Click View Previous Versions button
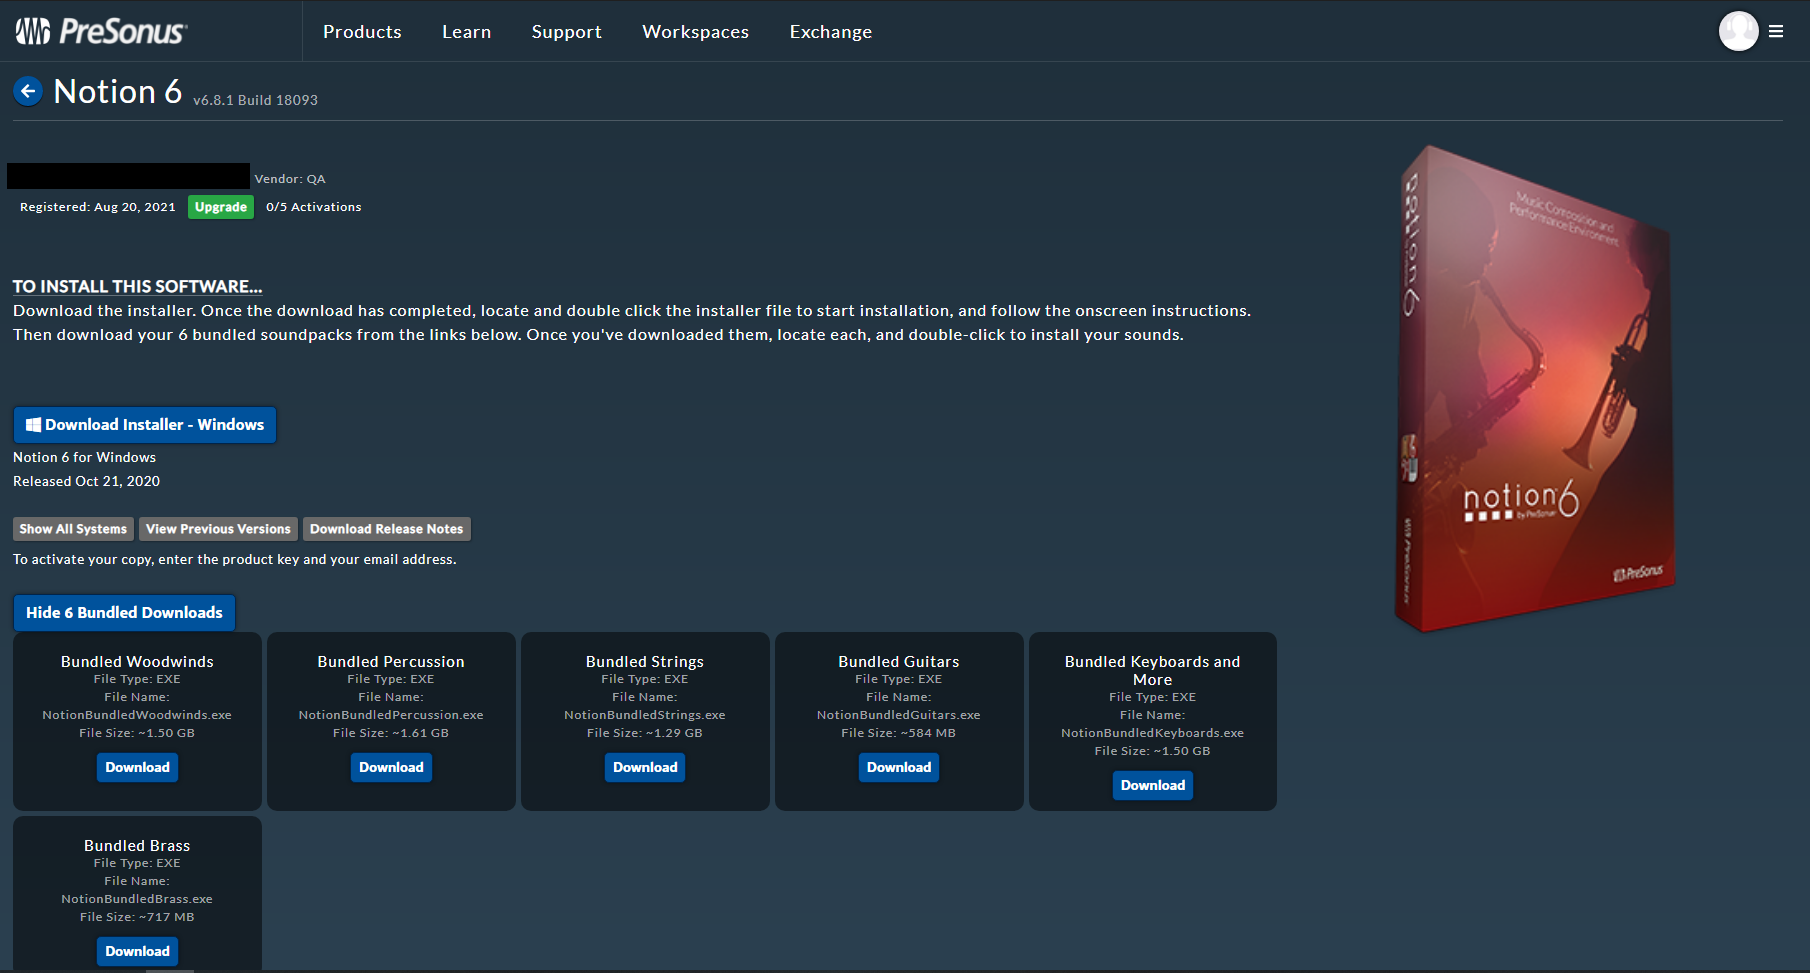Image resolution: width=1810 pixels, height=973 pixels. pos(218,529)
